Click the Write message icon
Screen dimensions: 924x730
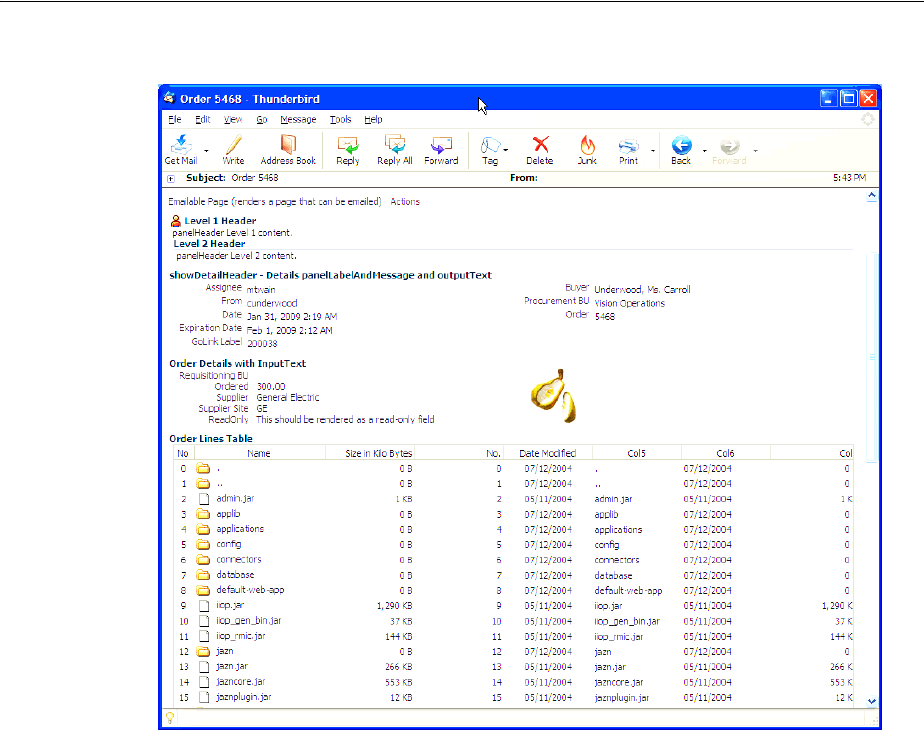pyautogui.click(x=233, y=145)
